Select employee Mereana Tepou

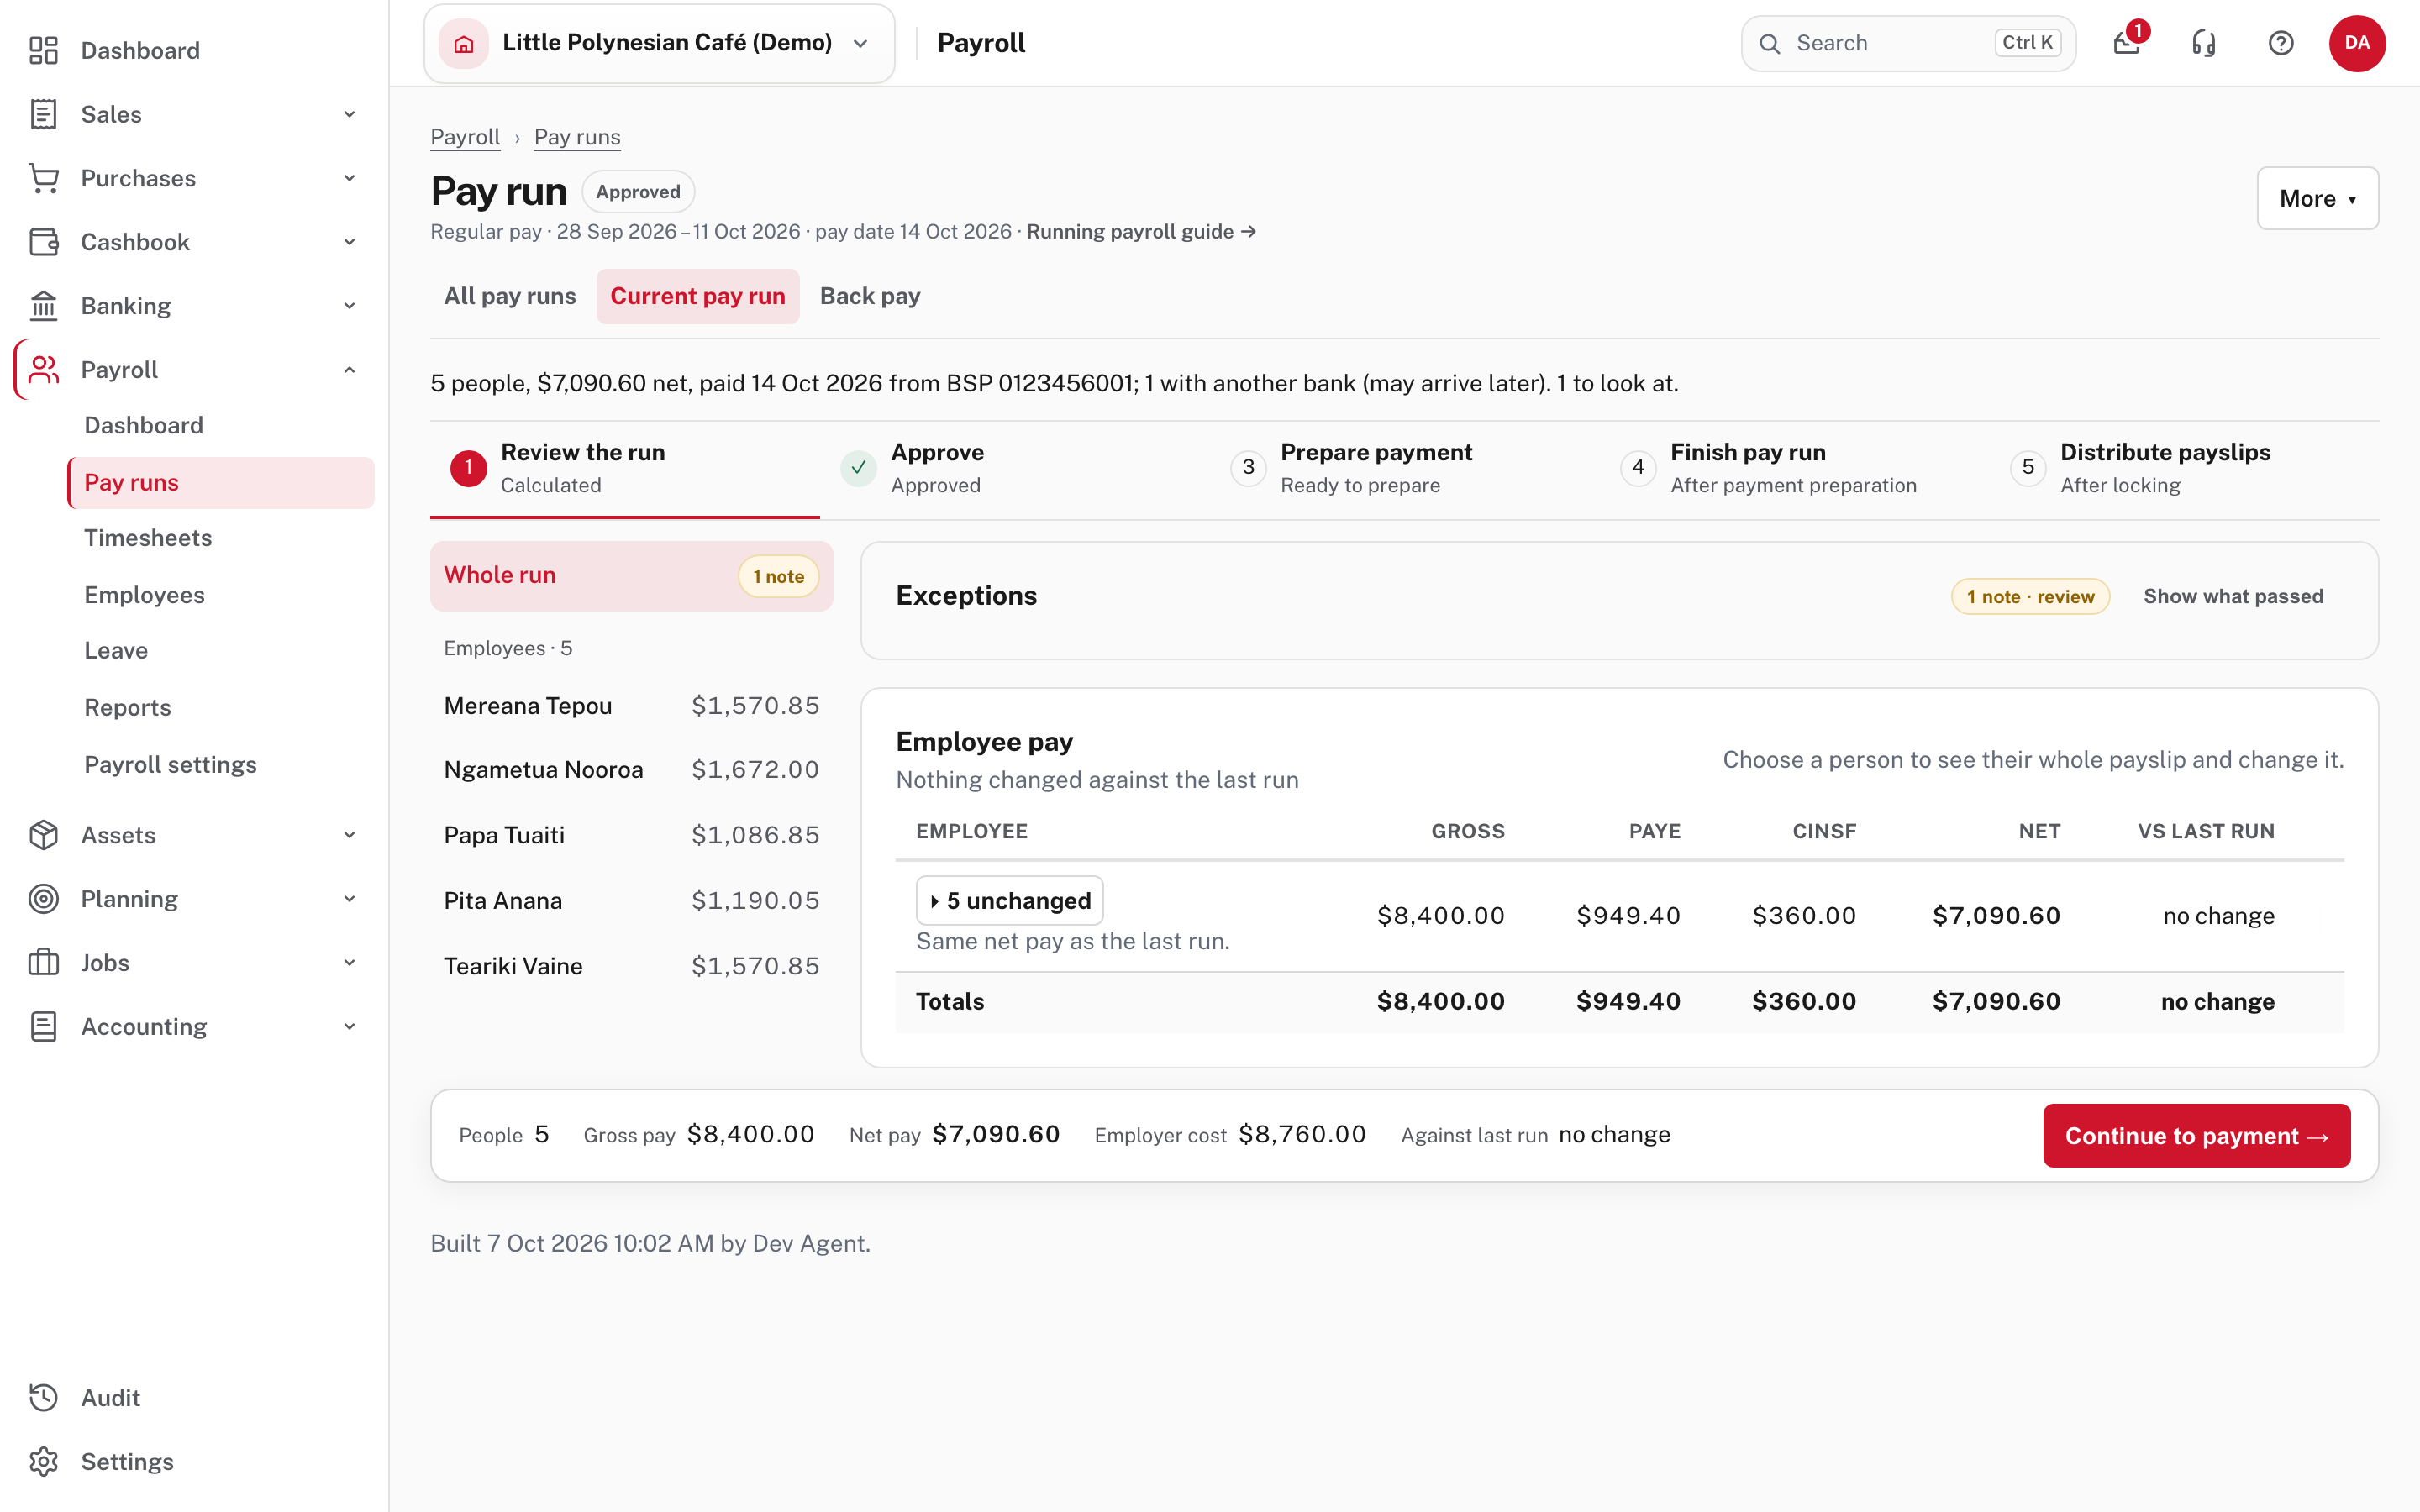(x=631, y=706)
